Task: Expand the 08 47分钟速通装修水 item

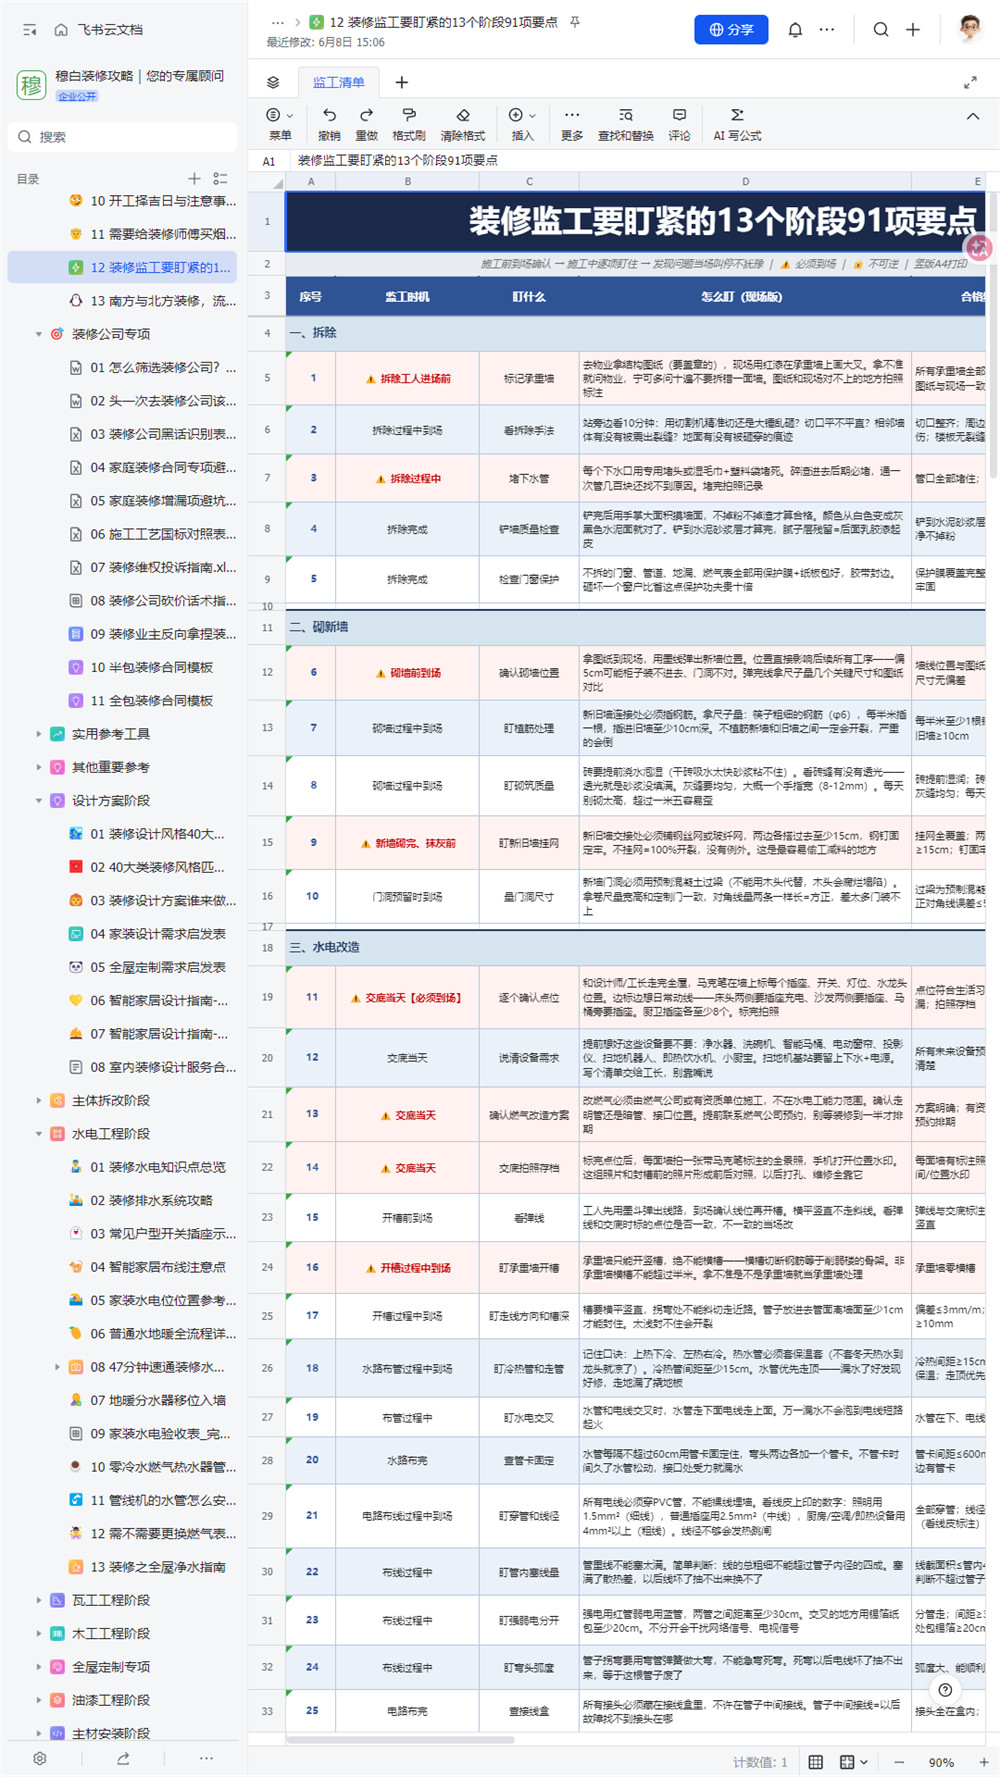Action: point(57,1367)
